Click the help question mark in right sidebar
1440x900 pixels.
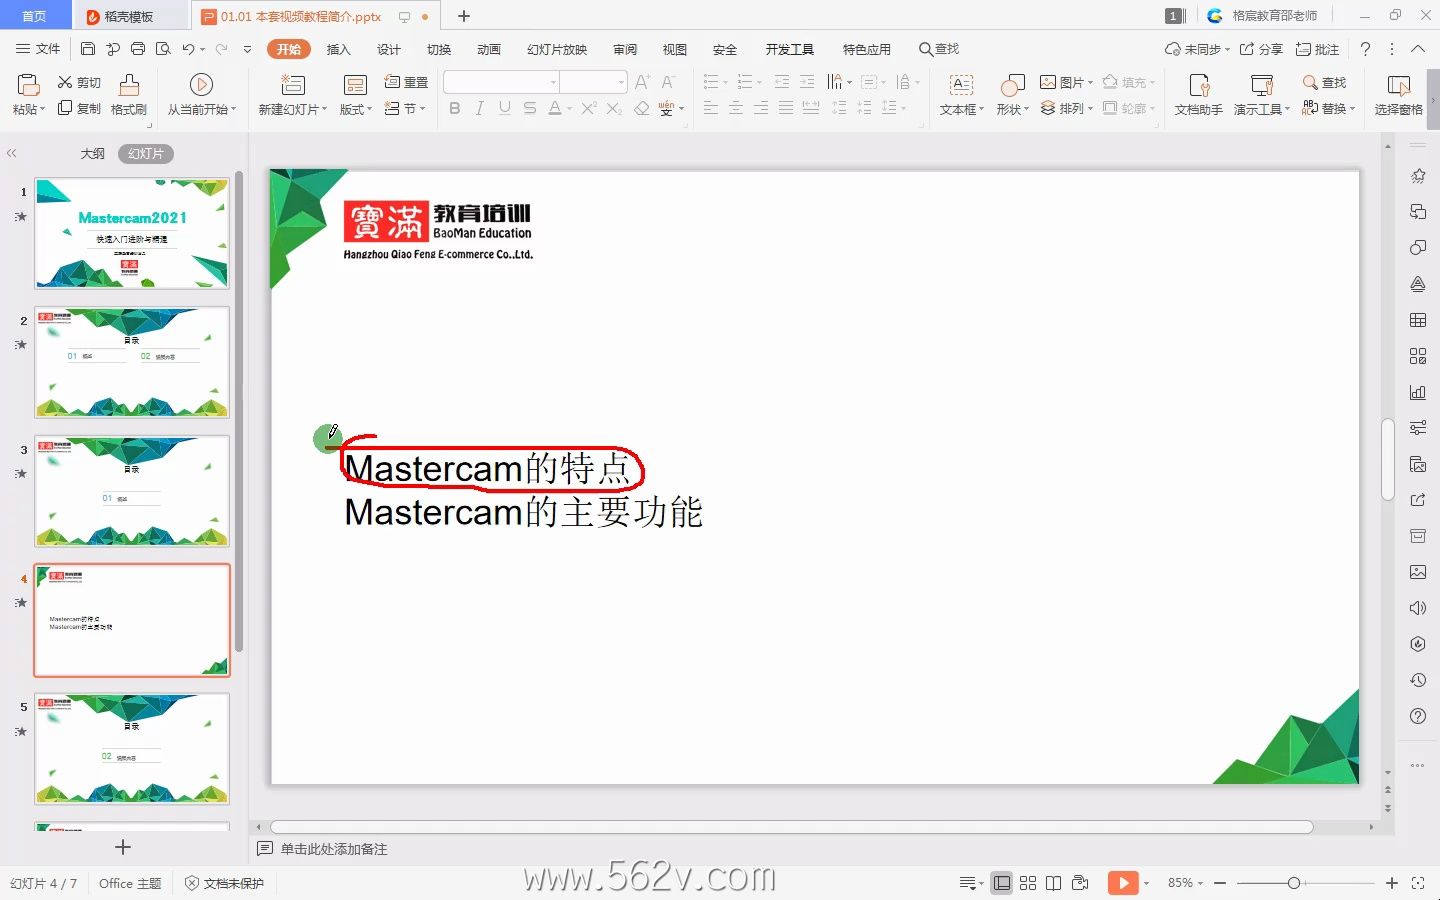click(1418, 716)
